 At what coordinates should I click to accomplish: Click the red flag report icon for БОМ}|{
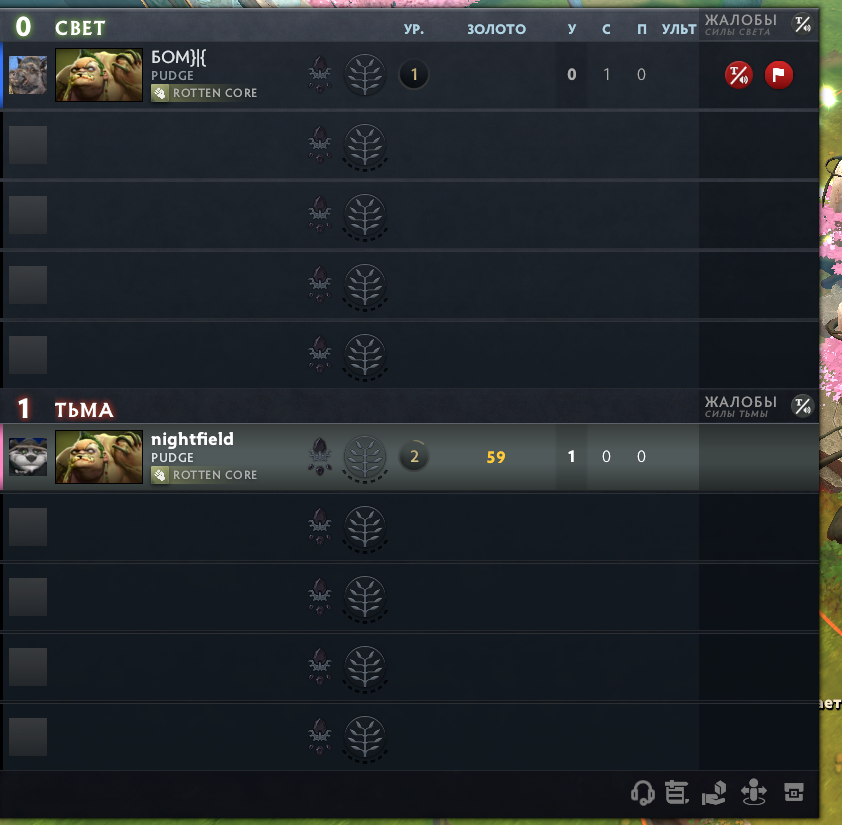coord(779,75)
